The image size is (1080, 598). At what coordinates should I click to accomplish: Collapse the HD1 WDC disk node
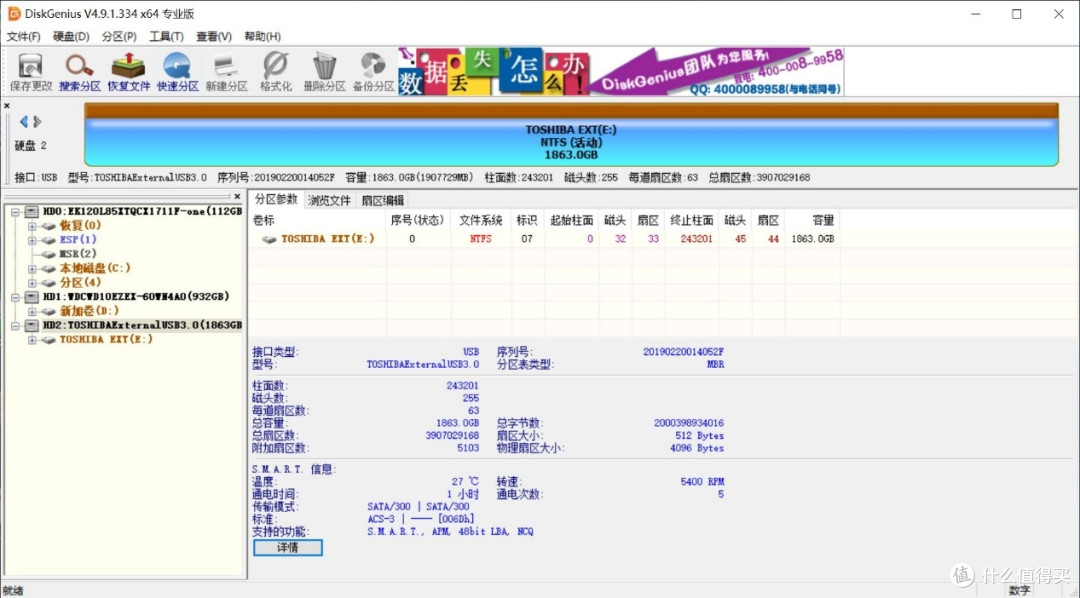pyautogui.click(x=15, y=298)
